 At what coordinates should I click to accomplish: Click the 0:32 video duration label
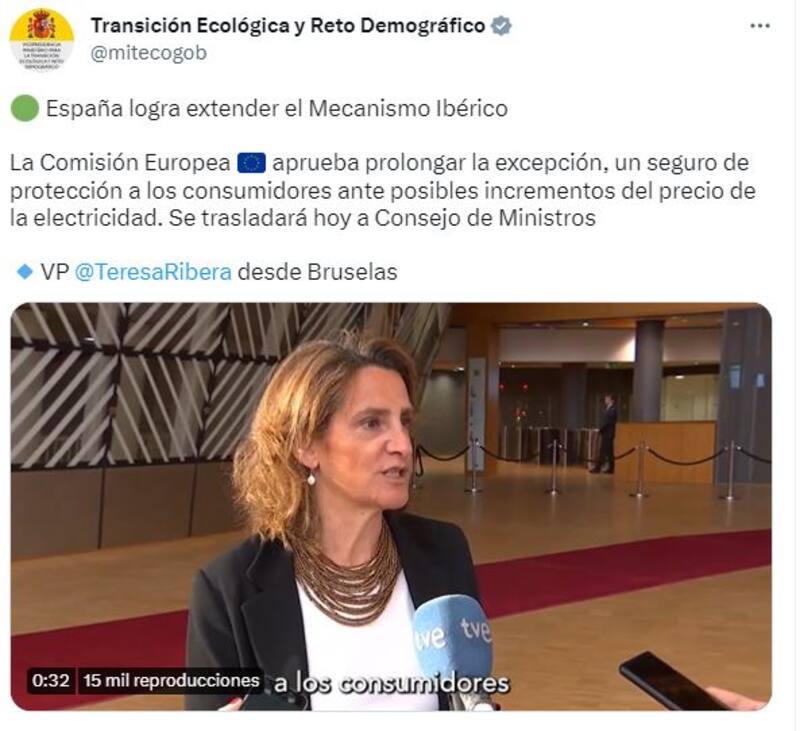coord(51,680)
